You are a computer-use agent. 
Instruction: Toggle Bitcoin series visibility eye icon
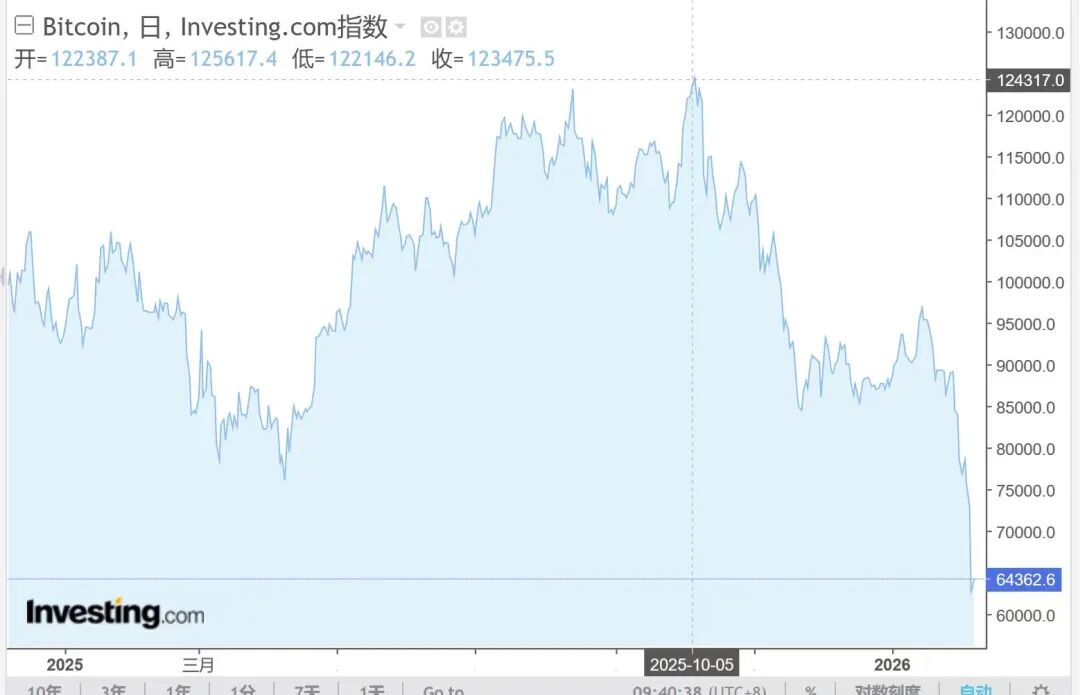[x=431, y=27]
